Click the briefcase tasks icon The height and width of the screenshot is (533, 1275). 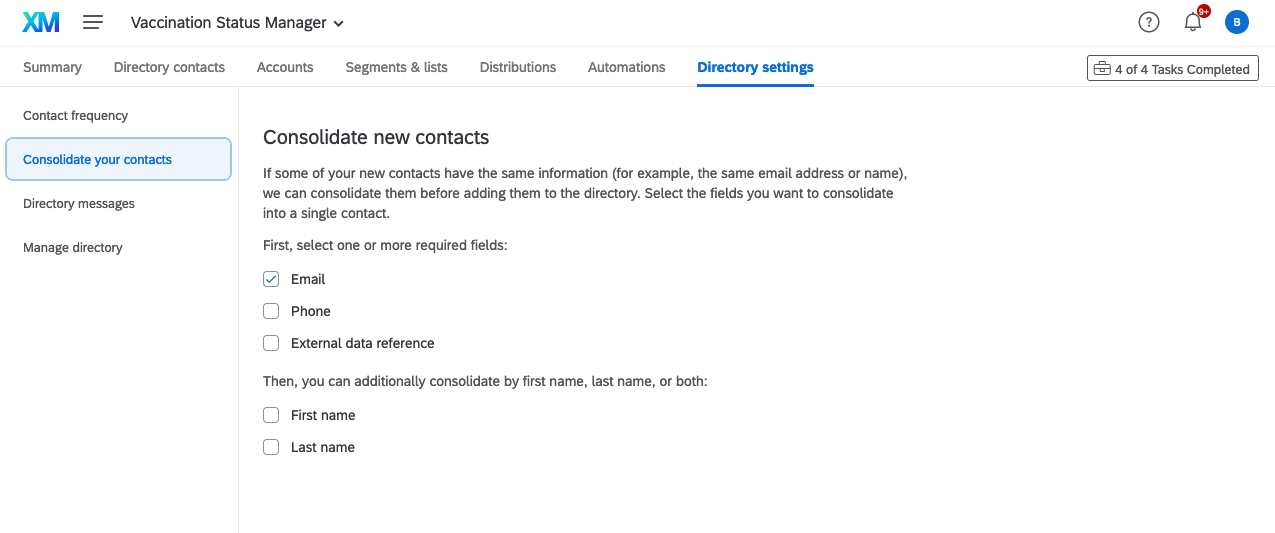[x=1102, y=69]
